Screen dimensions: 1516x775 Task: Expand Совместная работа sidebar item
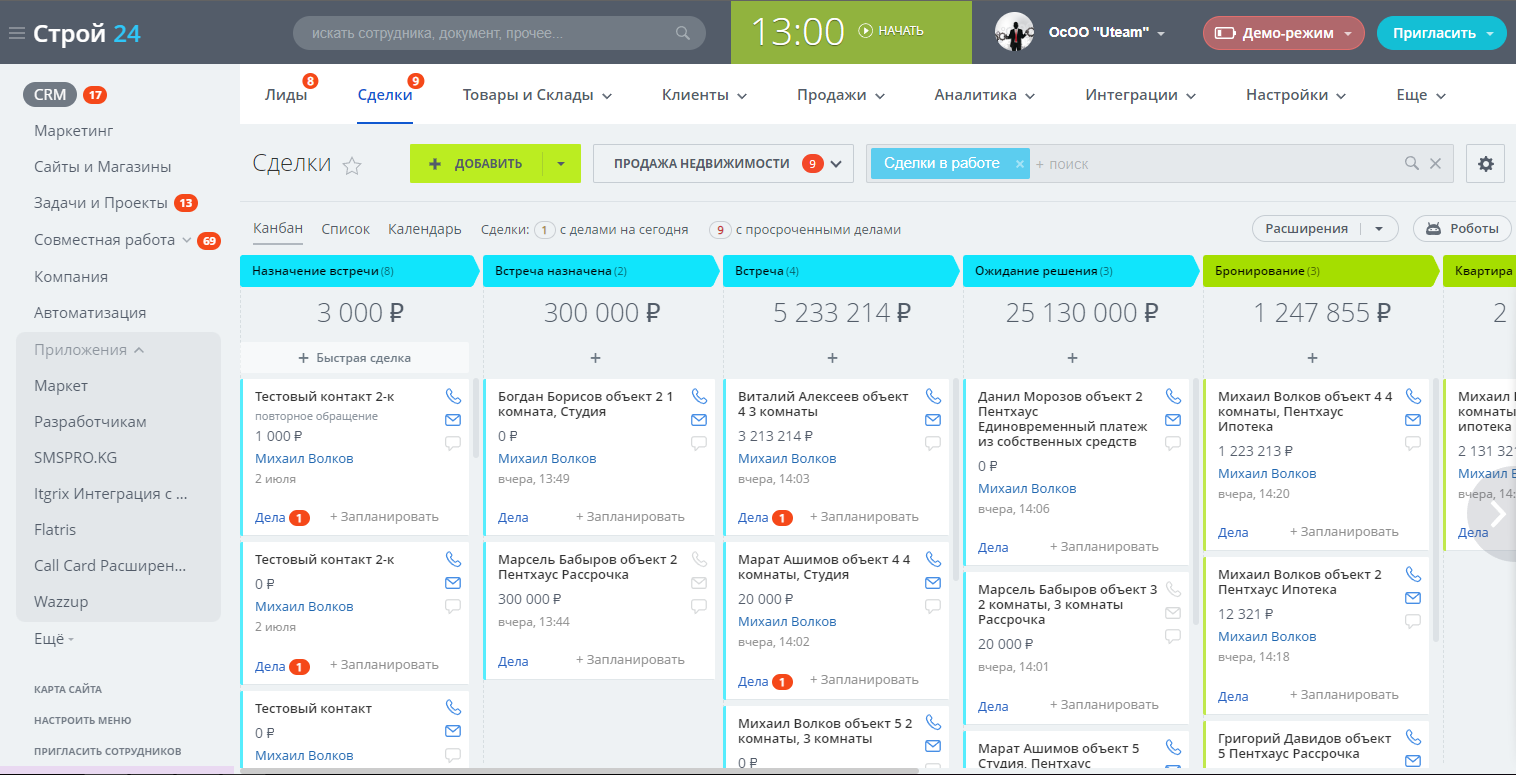[x=185, y=240]
